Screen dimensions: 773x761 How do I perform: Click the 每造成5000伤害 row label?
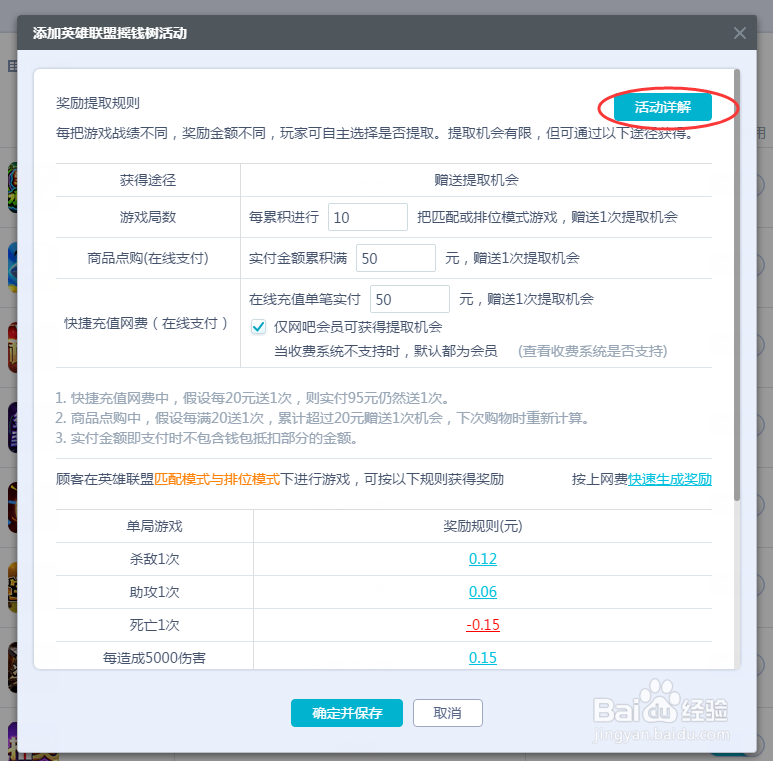click(154, 658)
